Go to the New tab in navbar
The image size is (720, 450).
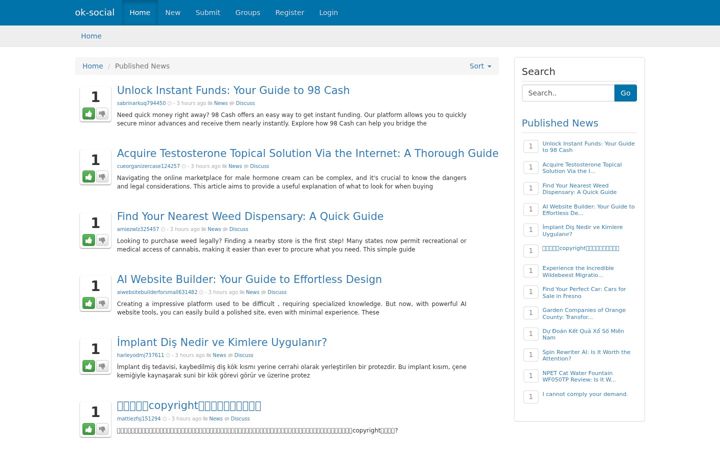tap(173, 12)
